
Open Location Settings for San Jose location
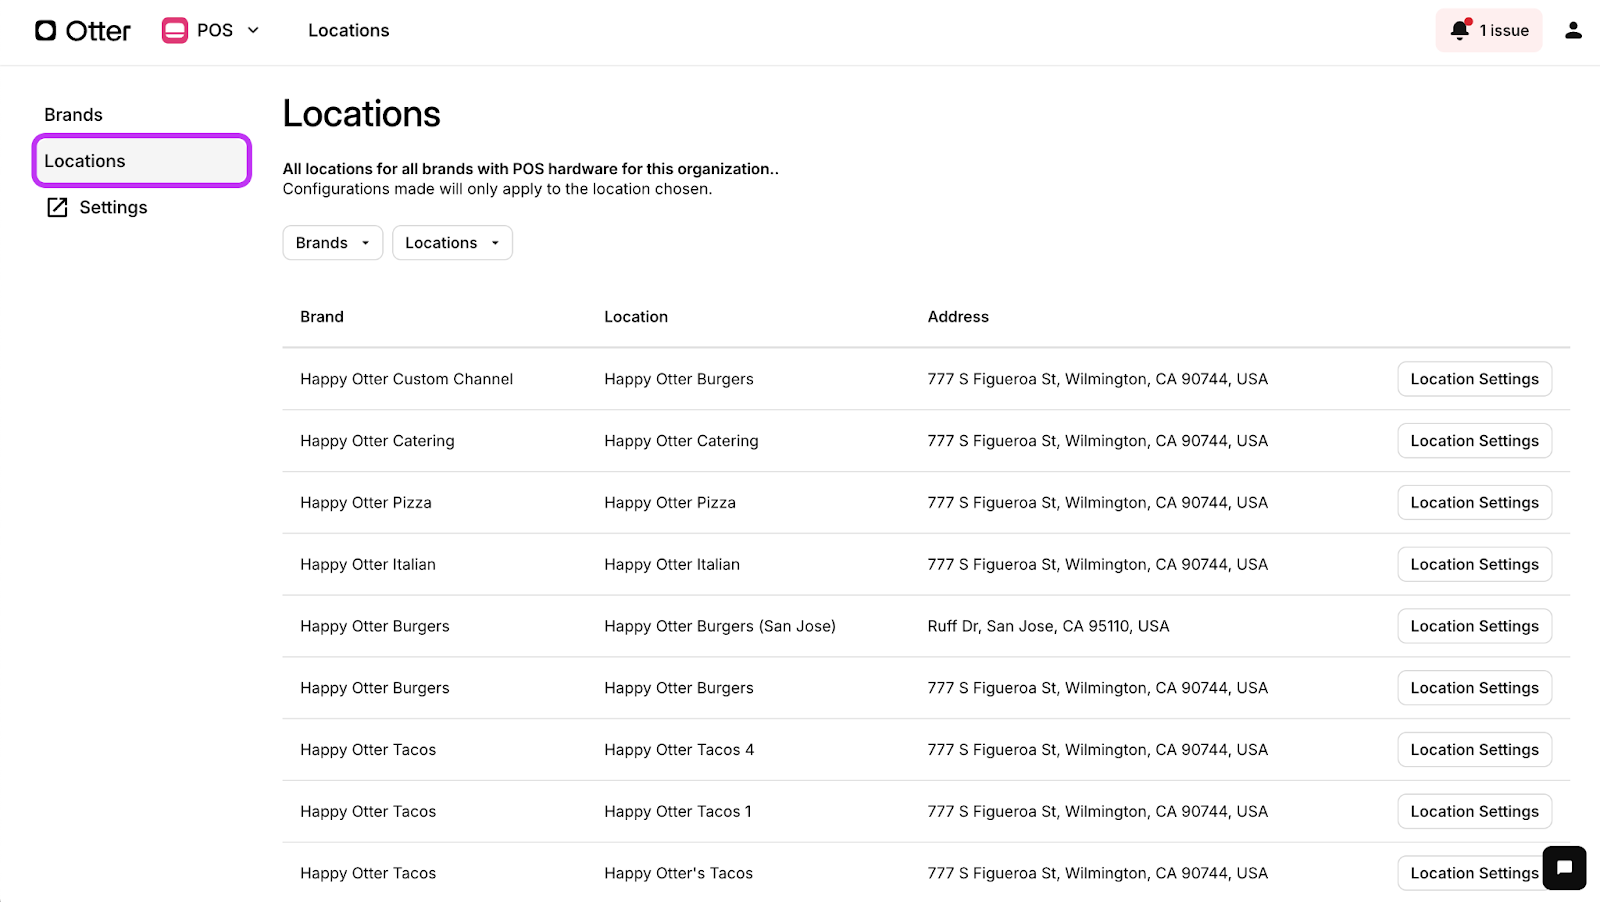pos(1474,626)
